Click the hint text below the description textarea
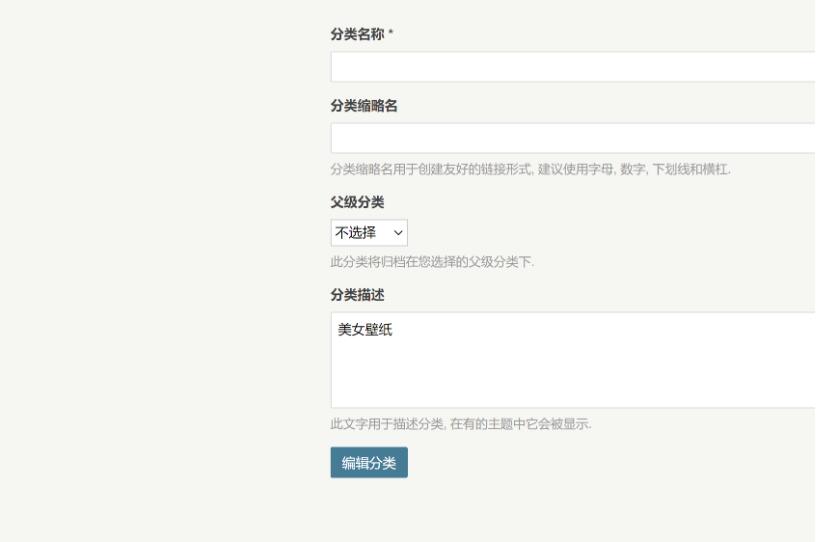Screen dimensions: 828x542 click(461, 424)
